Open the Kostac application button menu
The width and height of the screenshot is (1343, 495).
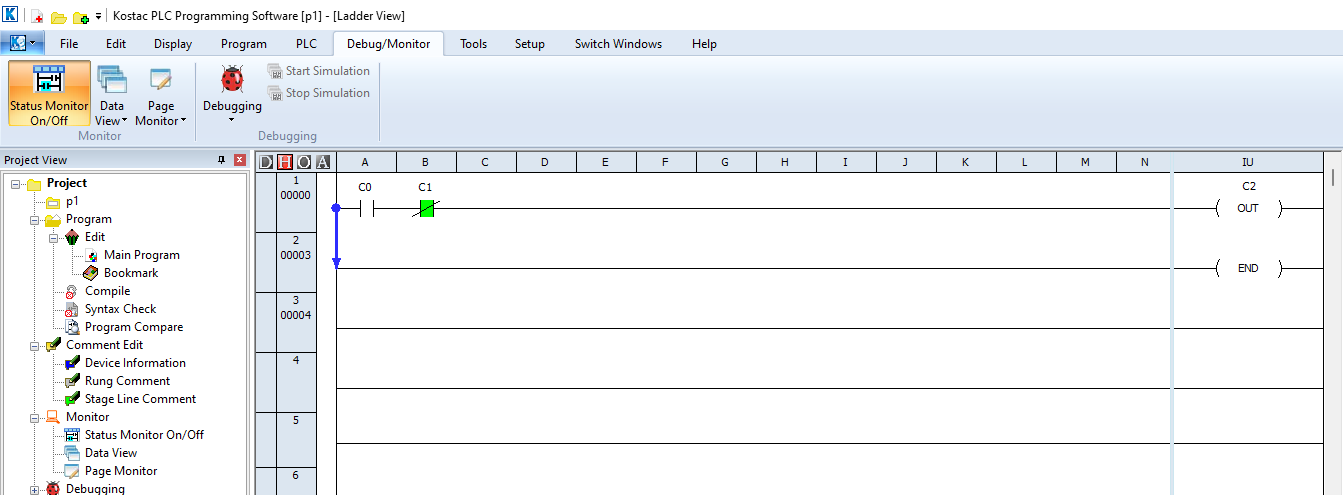tap(22, 43)
